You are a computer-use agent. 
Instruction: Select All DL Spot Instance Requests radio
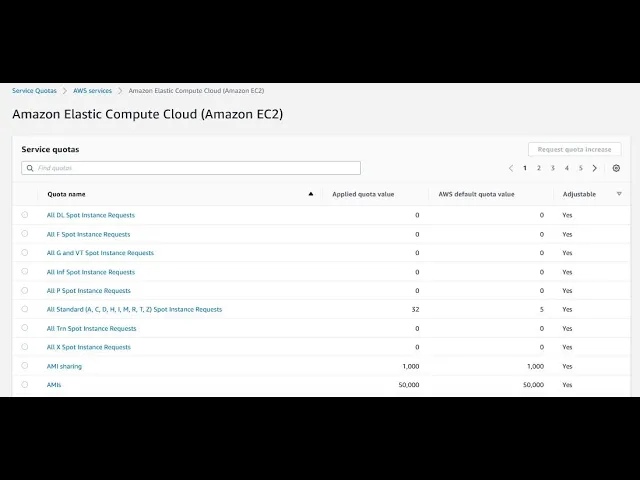(25, 215)
